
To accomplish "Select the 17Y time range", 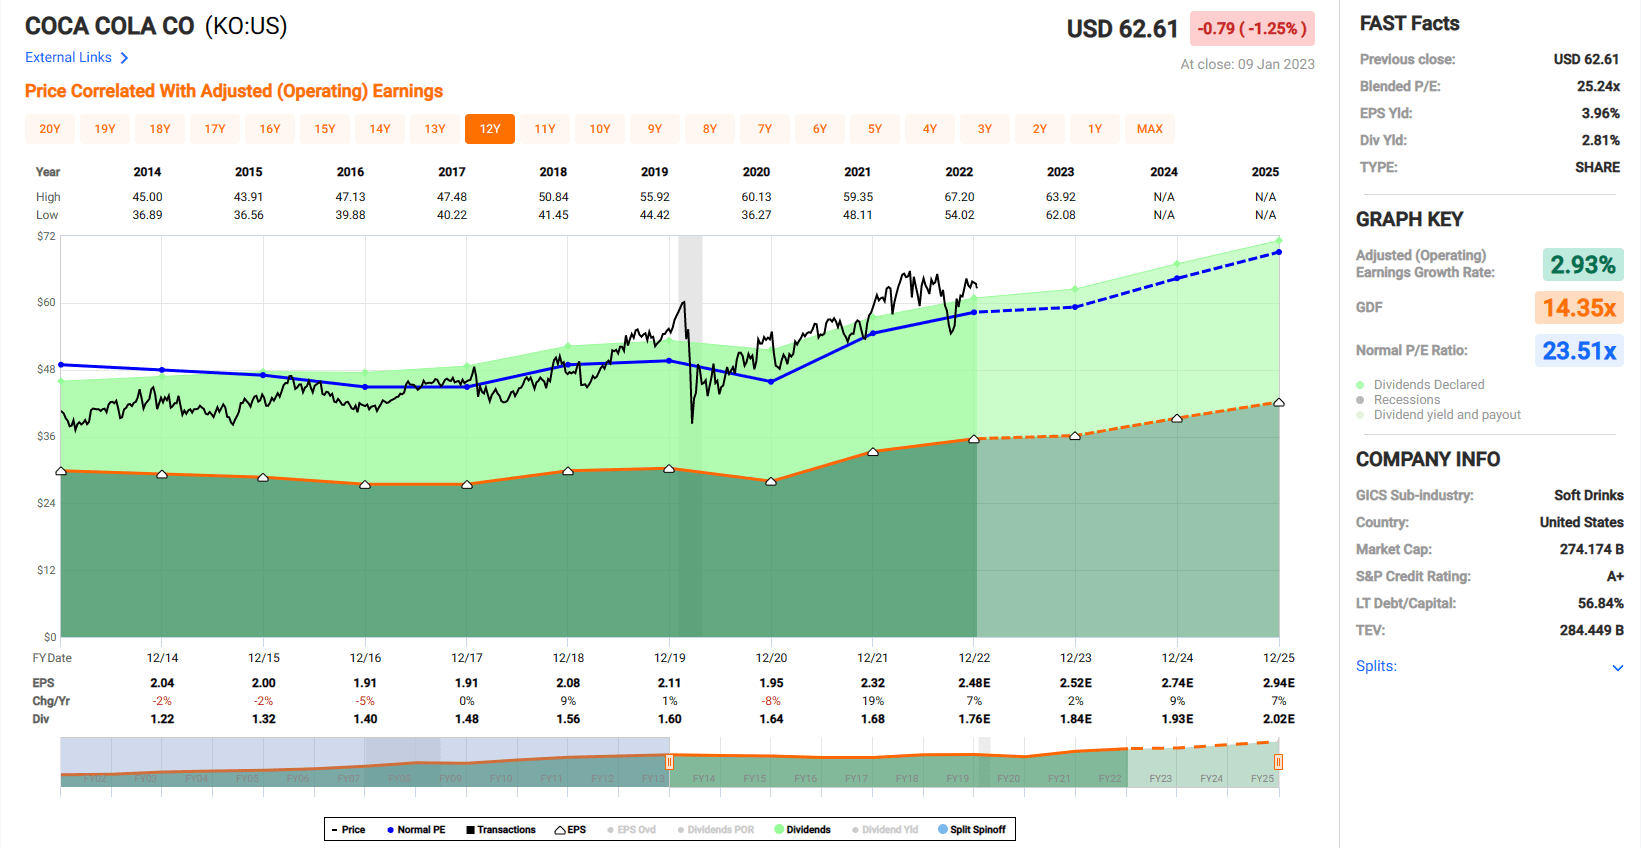I will coord(215,129).
